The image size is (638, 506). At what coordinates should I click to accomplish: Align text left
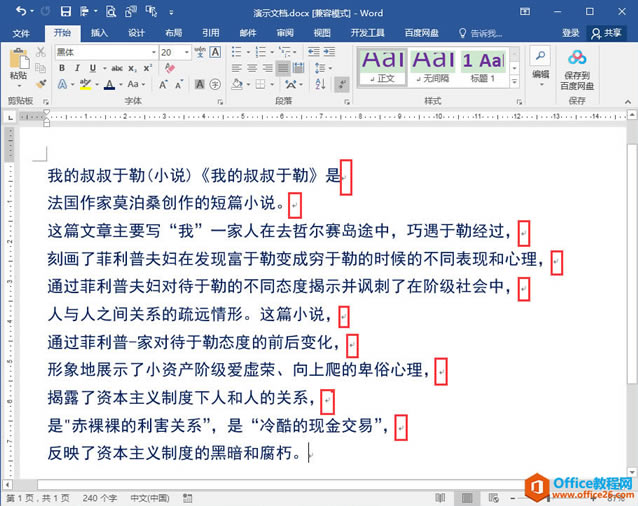pos(236,68)
